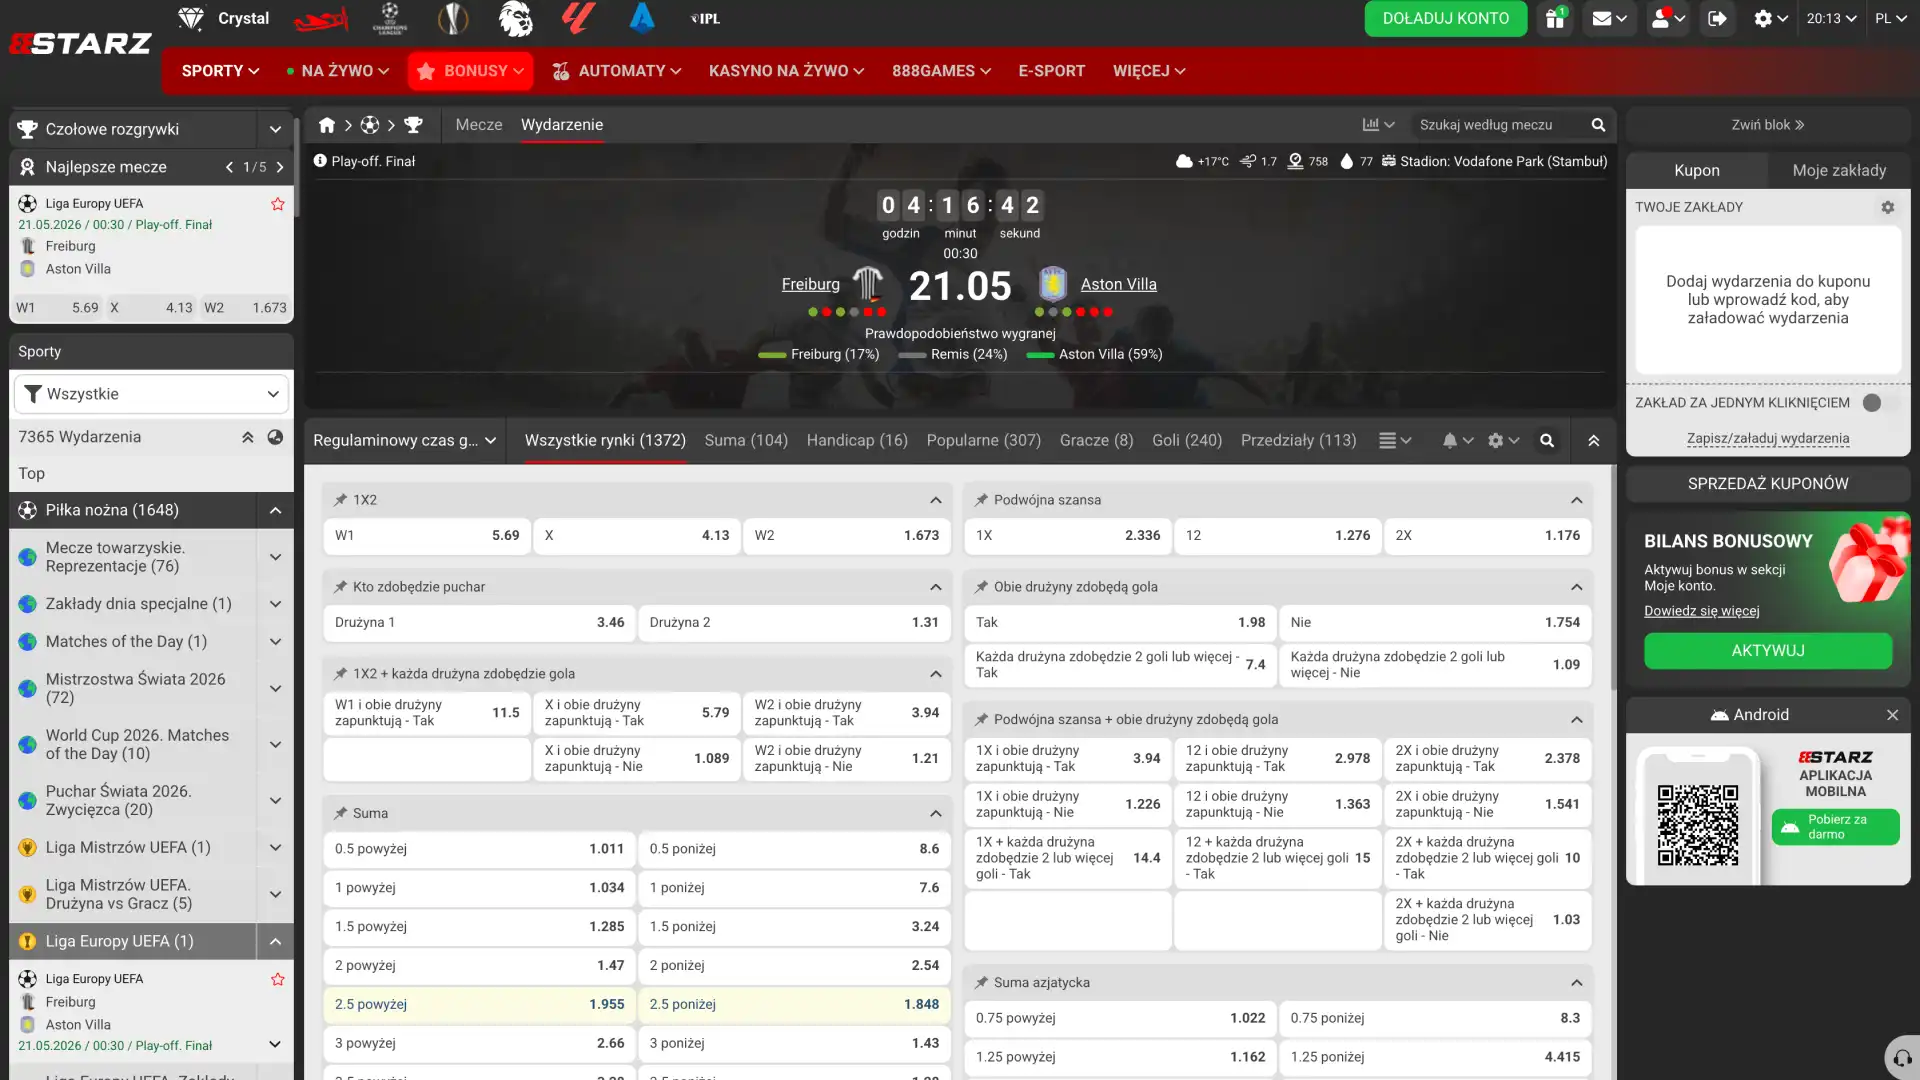
Task: Collapse events with double-chevron beside 7365 Wydarzenia
Action: (247, 437)
